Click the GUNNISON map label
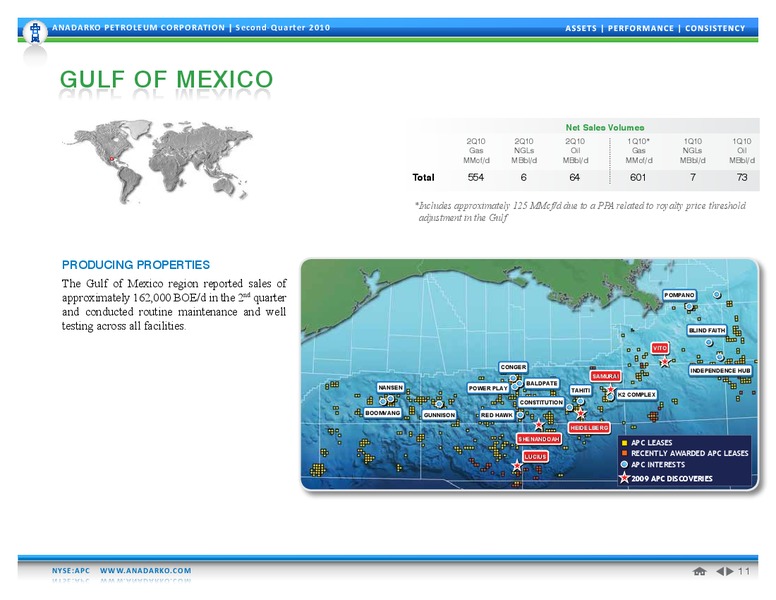The width and height of the screenshot is (776, 600). pyautogui.click(x=439, y=415)
